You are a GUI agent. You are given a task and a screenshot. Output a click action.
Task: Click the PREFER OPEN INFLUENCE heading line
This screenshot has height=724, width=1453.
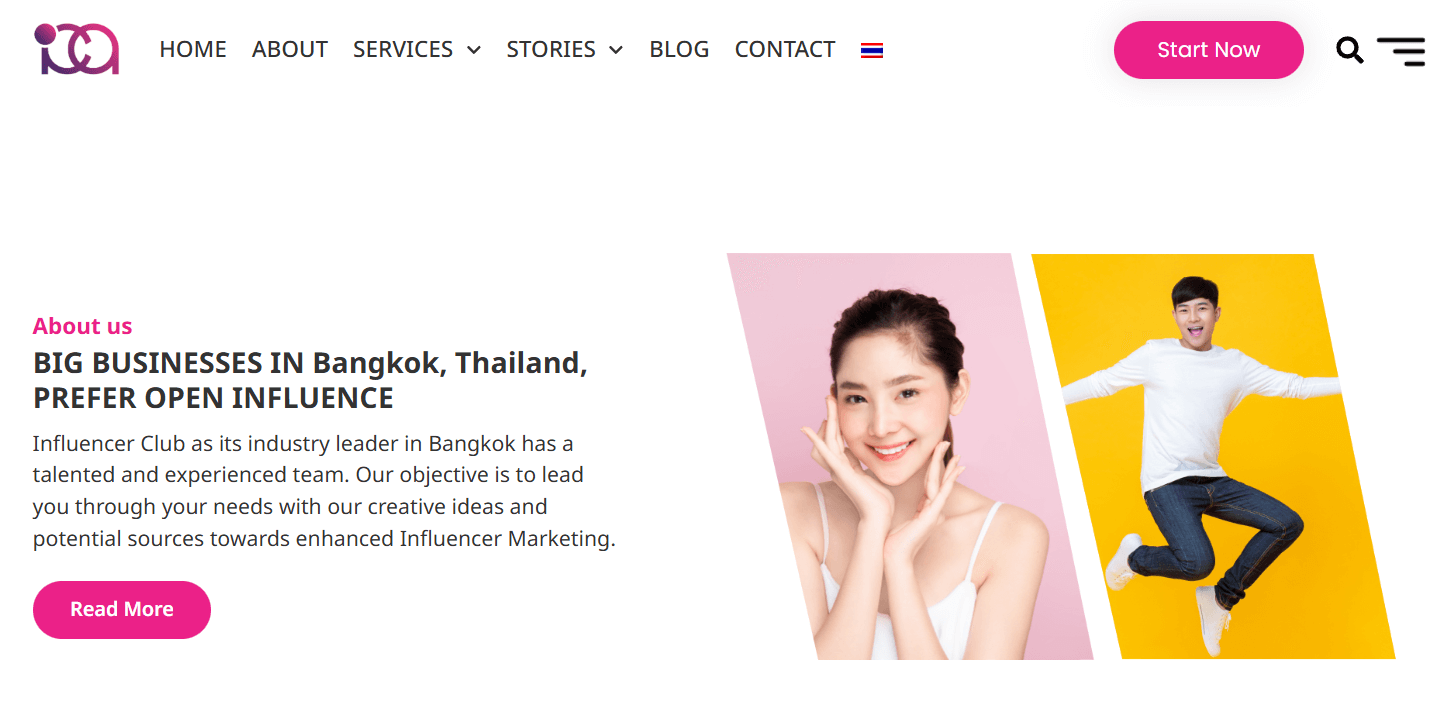click(x=213, y=398)
